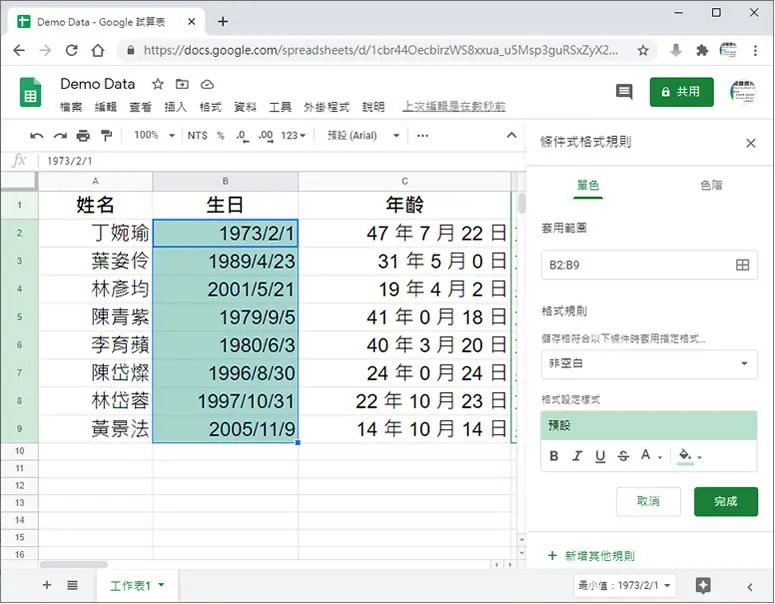
Task: Toggle strikethrough in format style
Action: point(623,456)
